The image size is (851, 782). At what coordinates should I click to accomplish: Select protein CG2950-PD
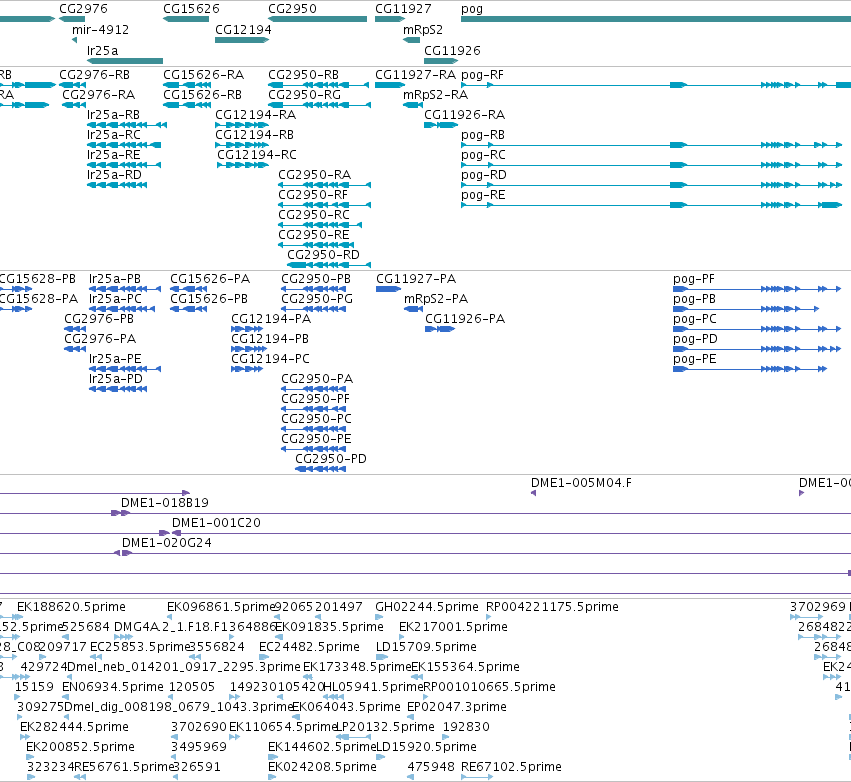(x=320, y=469)
